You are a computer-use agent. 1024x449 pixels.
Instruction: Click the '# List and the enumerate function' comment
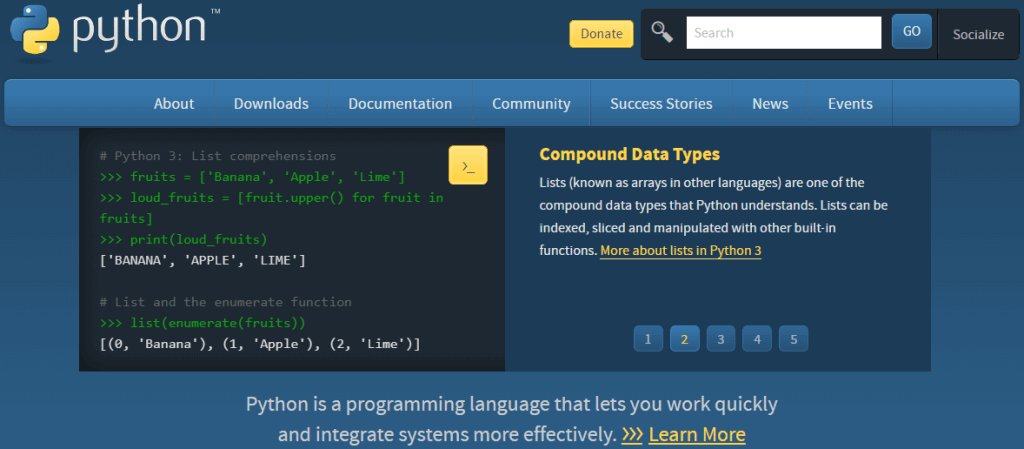[225, 302]
